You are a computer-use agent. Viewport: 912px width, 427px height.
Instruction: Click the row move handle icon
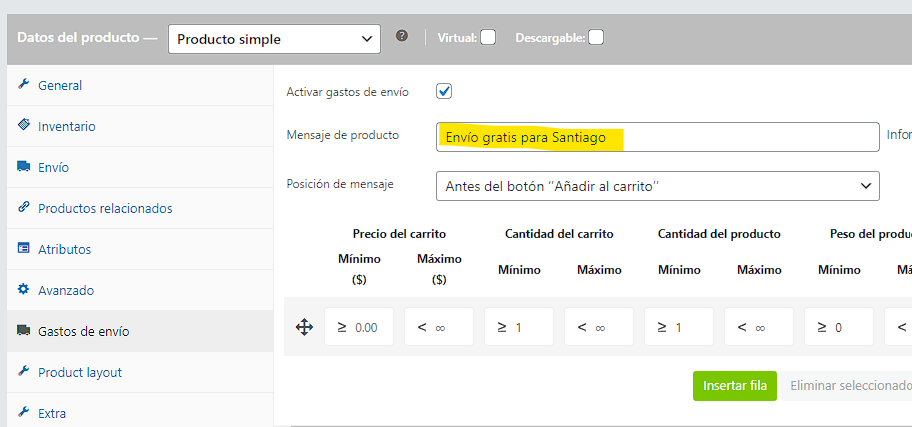[305, 327]
